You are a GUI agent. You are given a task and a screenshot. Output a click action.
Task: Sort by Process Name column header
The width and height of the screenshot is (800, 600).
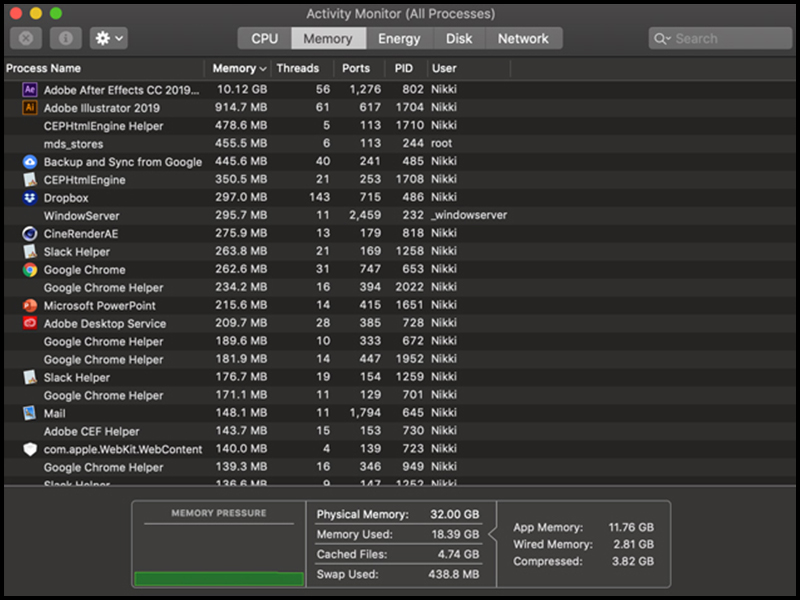(104, 68)
